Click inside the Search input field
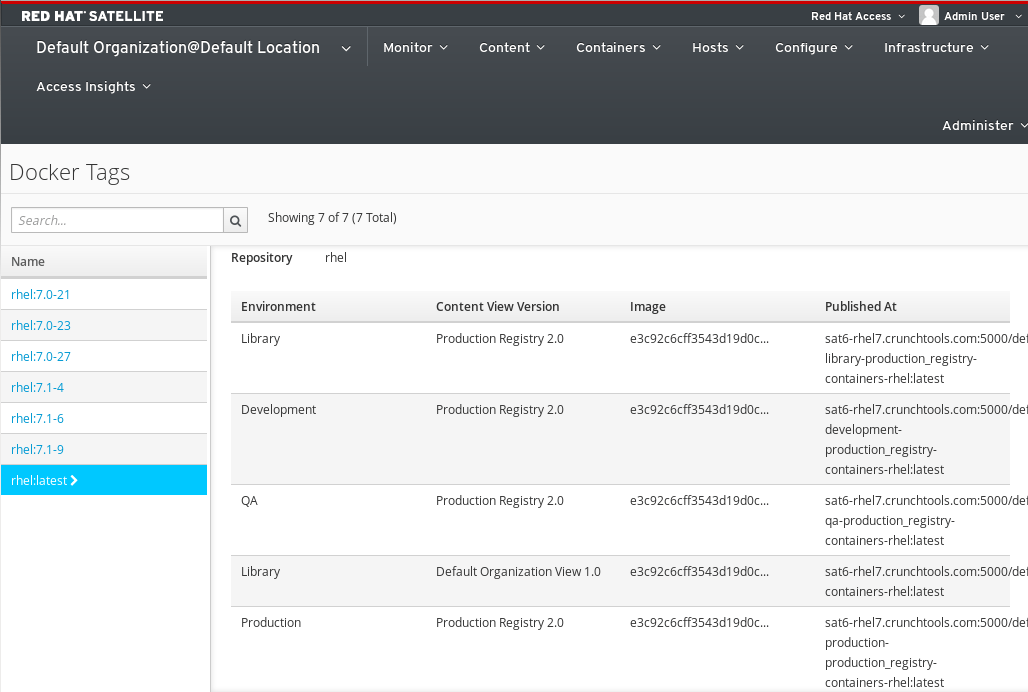Screen dimensions: 1028x692 115,220
